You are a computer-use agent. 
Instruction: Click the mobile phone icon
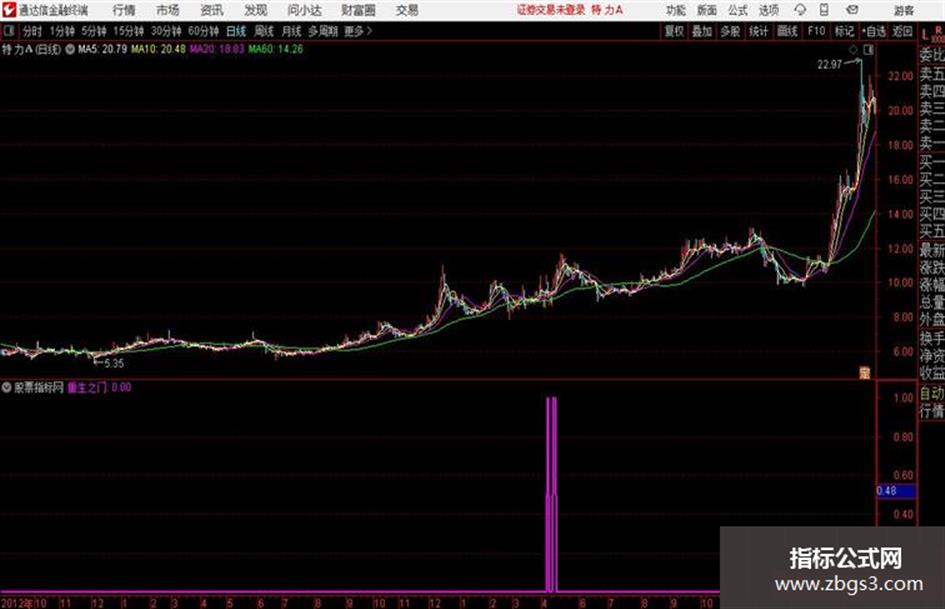pyautogui.click(x=824, y=10)
